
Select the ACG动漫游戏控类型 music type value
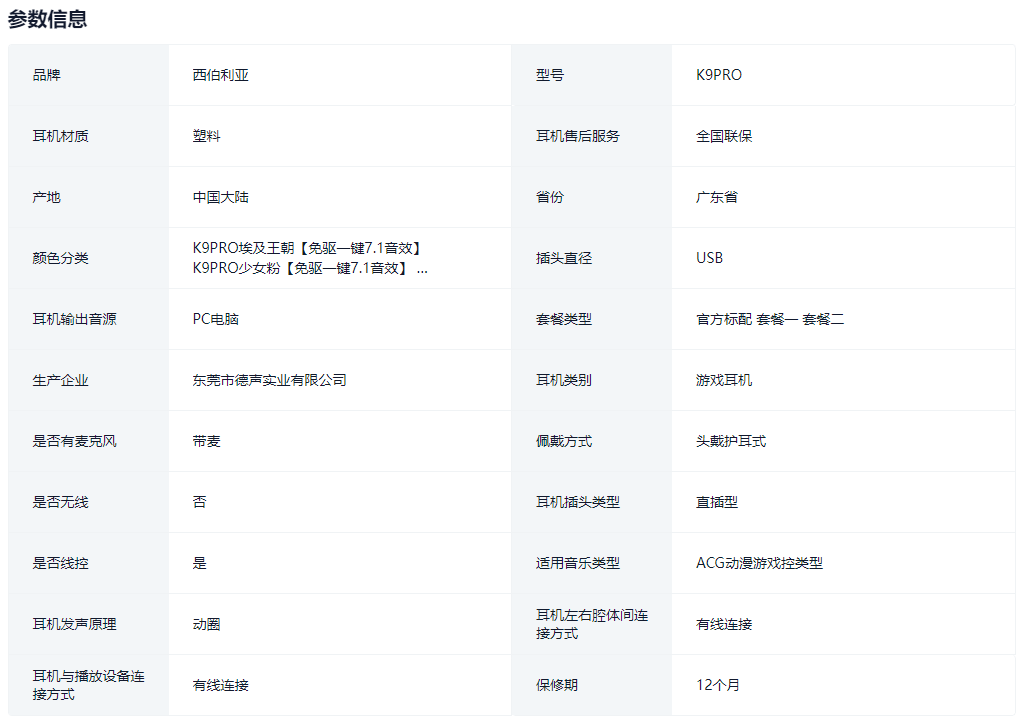759,563
